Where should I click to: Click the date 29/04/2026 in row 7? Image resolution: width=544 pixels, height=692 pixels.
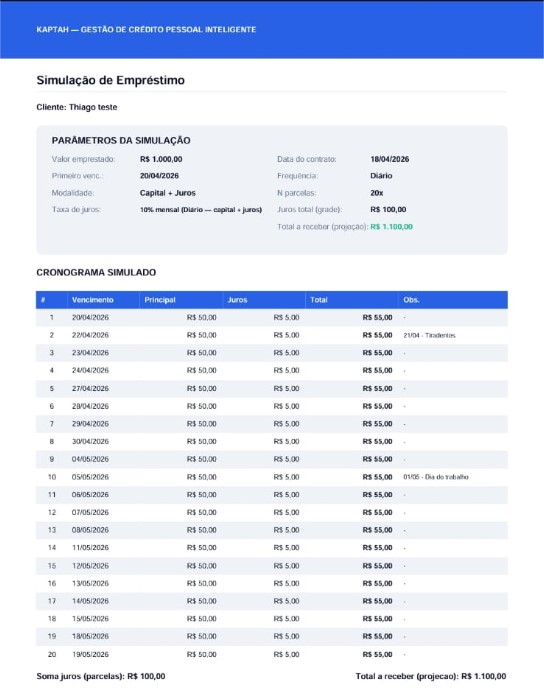[90, 424]
